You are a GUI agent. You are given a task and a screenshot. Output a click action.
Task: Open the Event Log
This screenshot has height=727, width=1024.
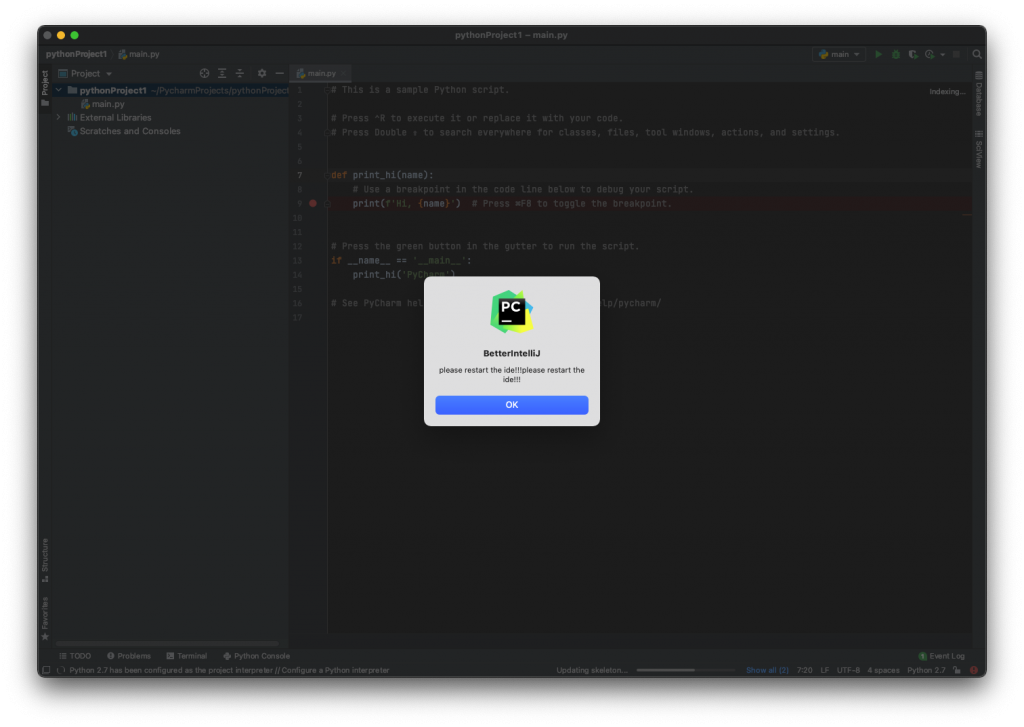click(941, 656)
